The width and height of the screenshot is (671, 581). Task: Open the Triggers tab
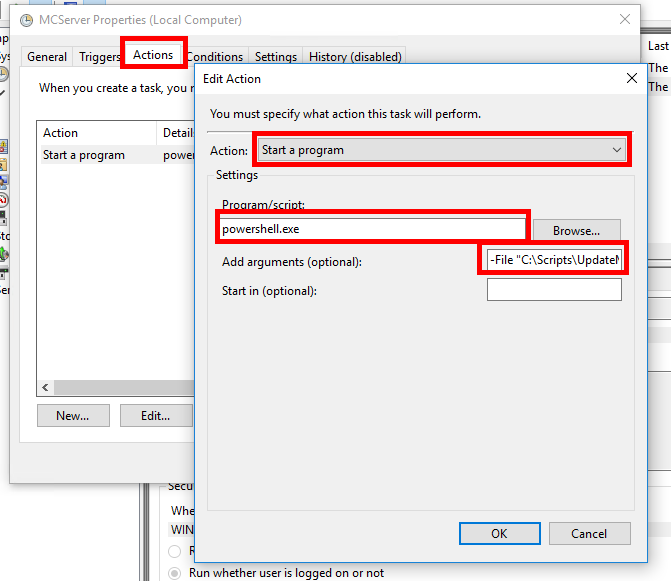(x=99, y=56)
